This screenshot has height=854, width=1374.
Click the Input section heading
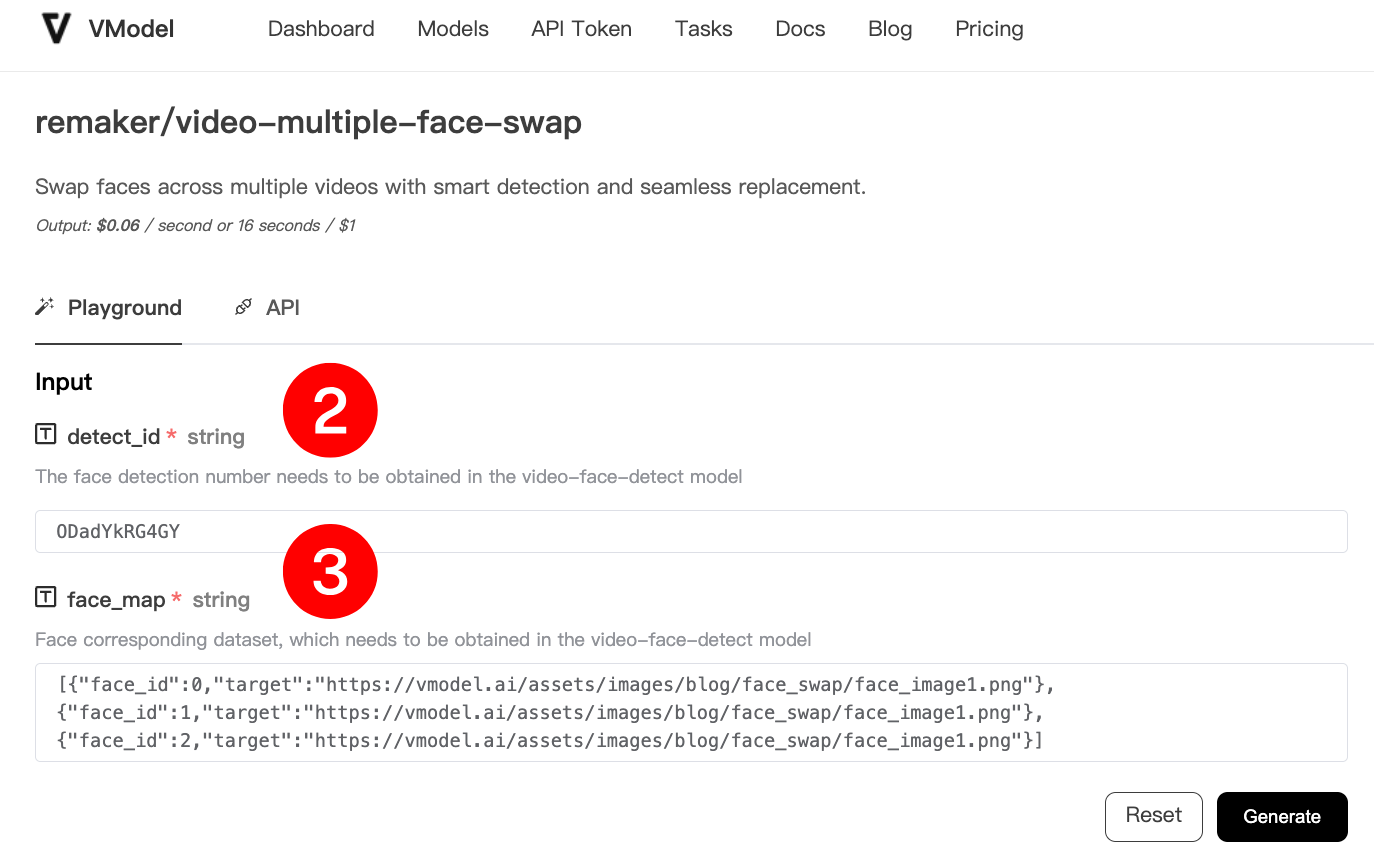tap(64, 382)
